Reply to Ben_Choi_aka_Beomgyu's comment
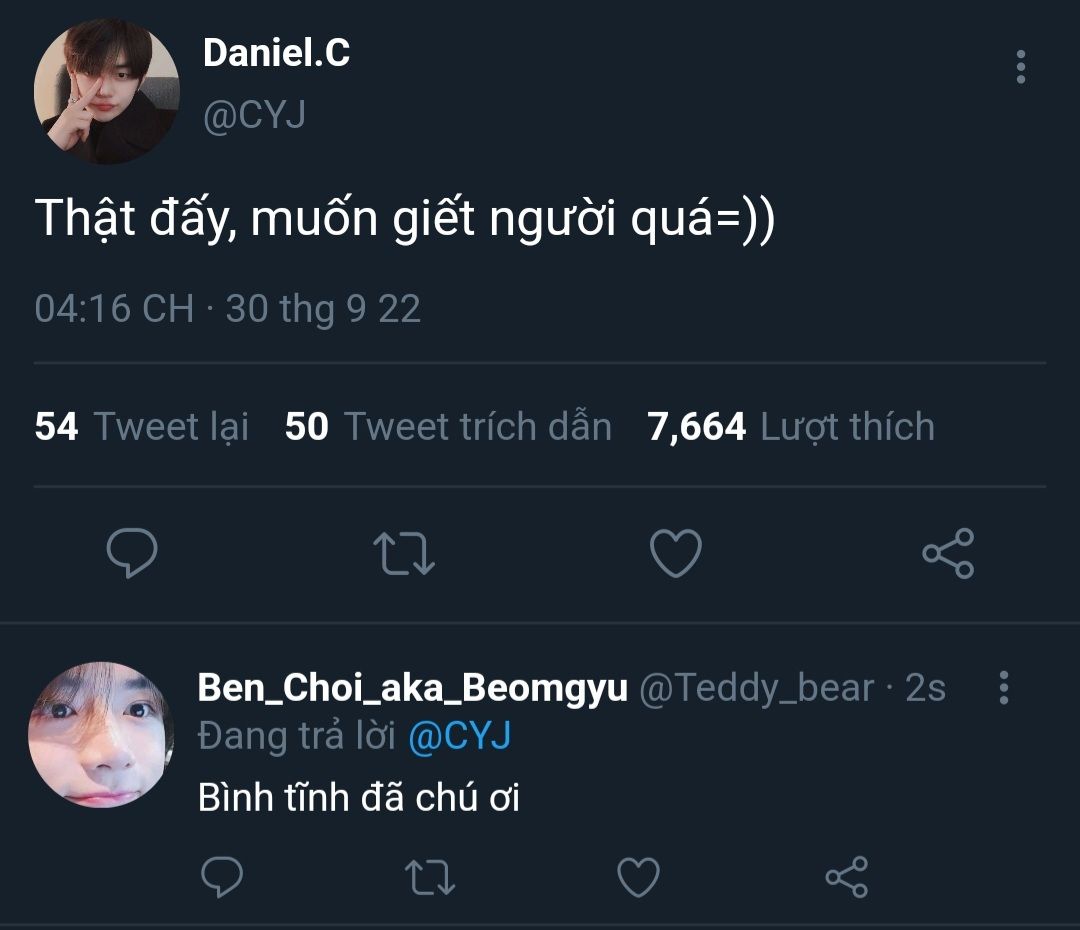Image resolution: width=1080 pixels, height=930 pixels. [x=222, y=877]
